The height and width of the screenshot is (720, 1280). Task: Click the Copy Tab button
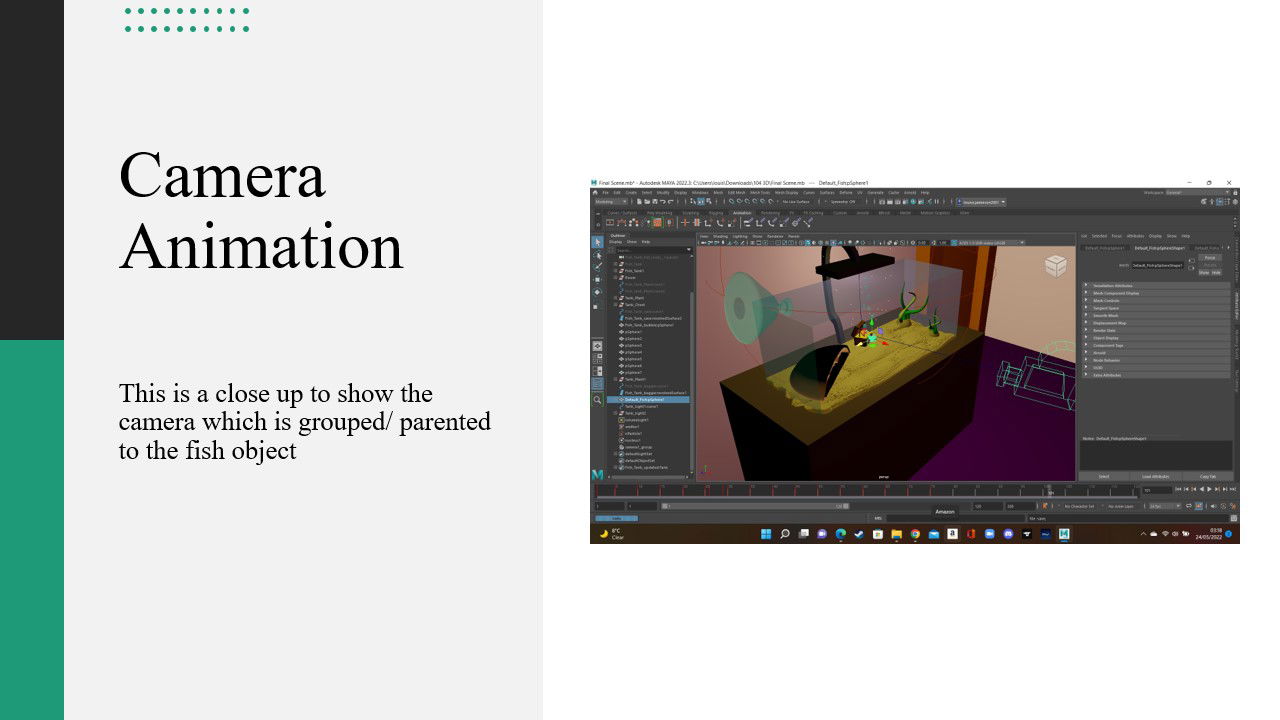pyautogui.click(x=1207, y=476)
